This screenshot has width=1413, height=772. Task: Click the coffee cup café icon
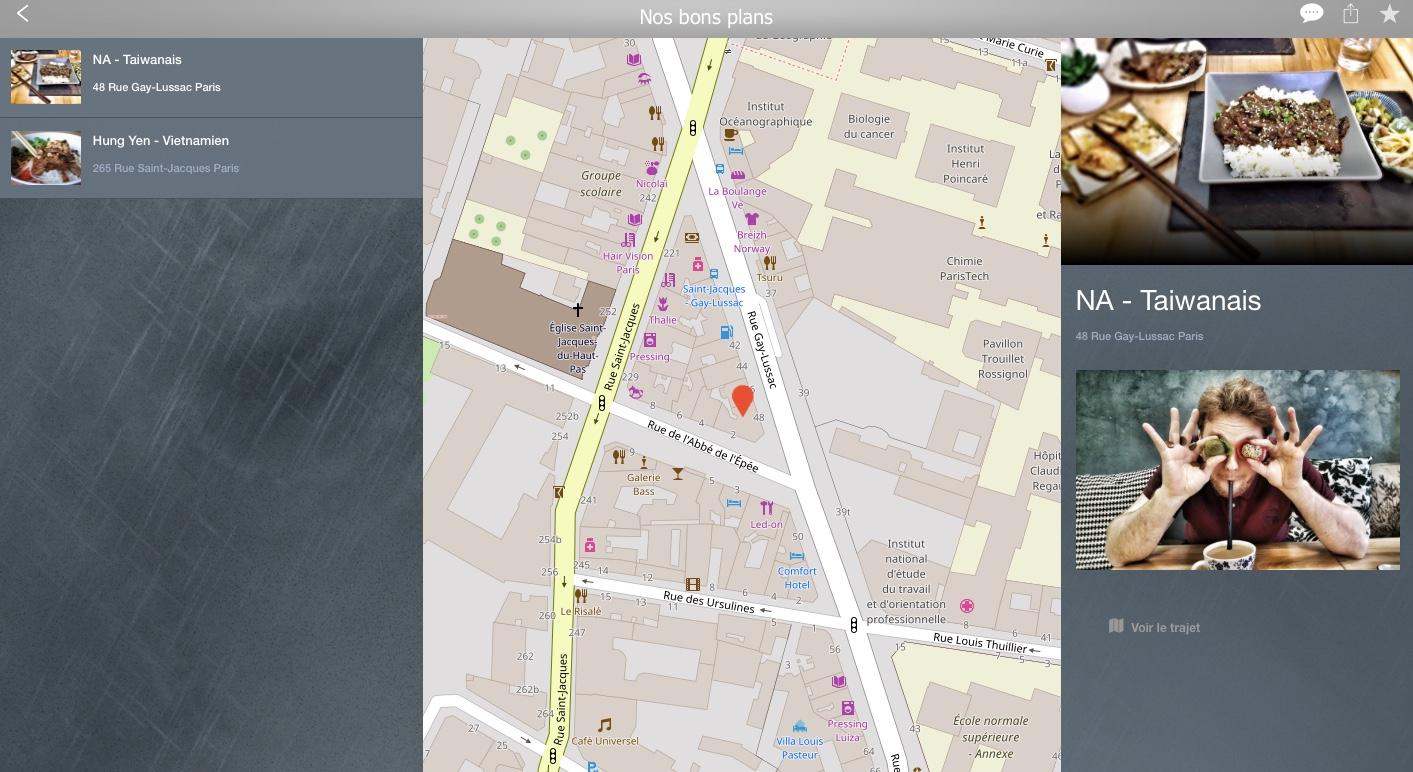tap(730, 135)
